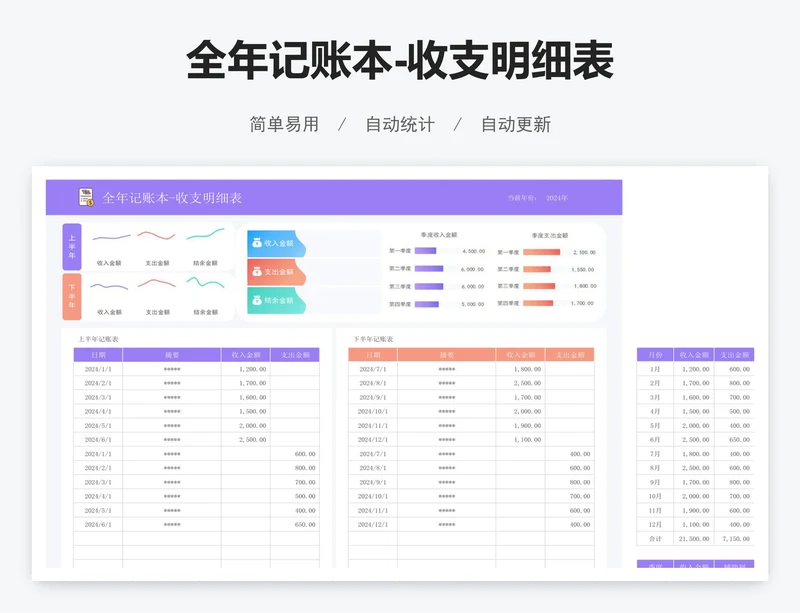Click ***** summary cell in 2024/8/1 income row
This screenshot has height=613, width=800.
tap(447, 383)
